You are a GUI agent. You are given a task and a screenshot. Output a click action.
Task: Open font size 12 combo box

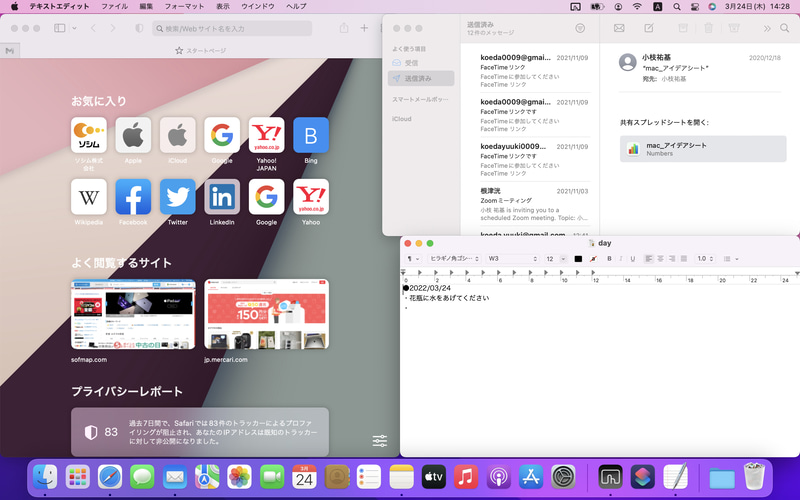pos(556,259)
